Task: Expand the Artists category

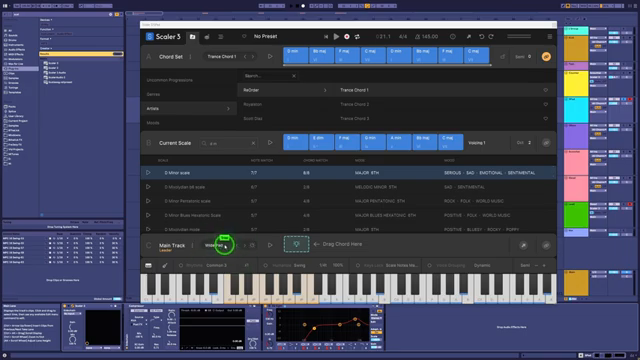Action: [x=189, y=109]
